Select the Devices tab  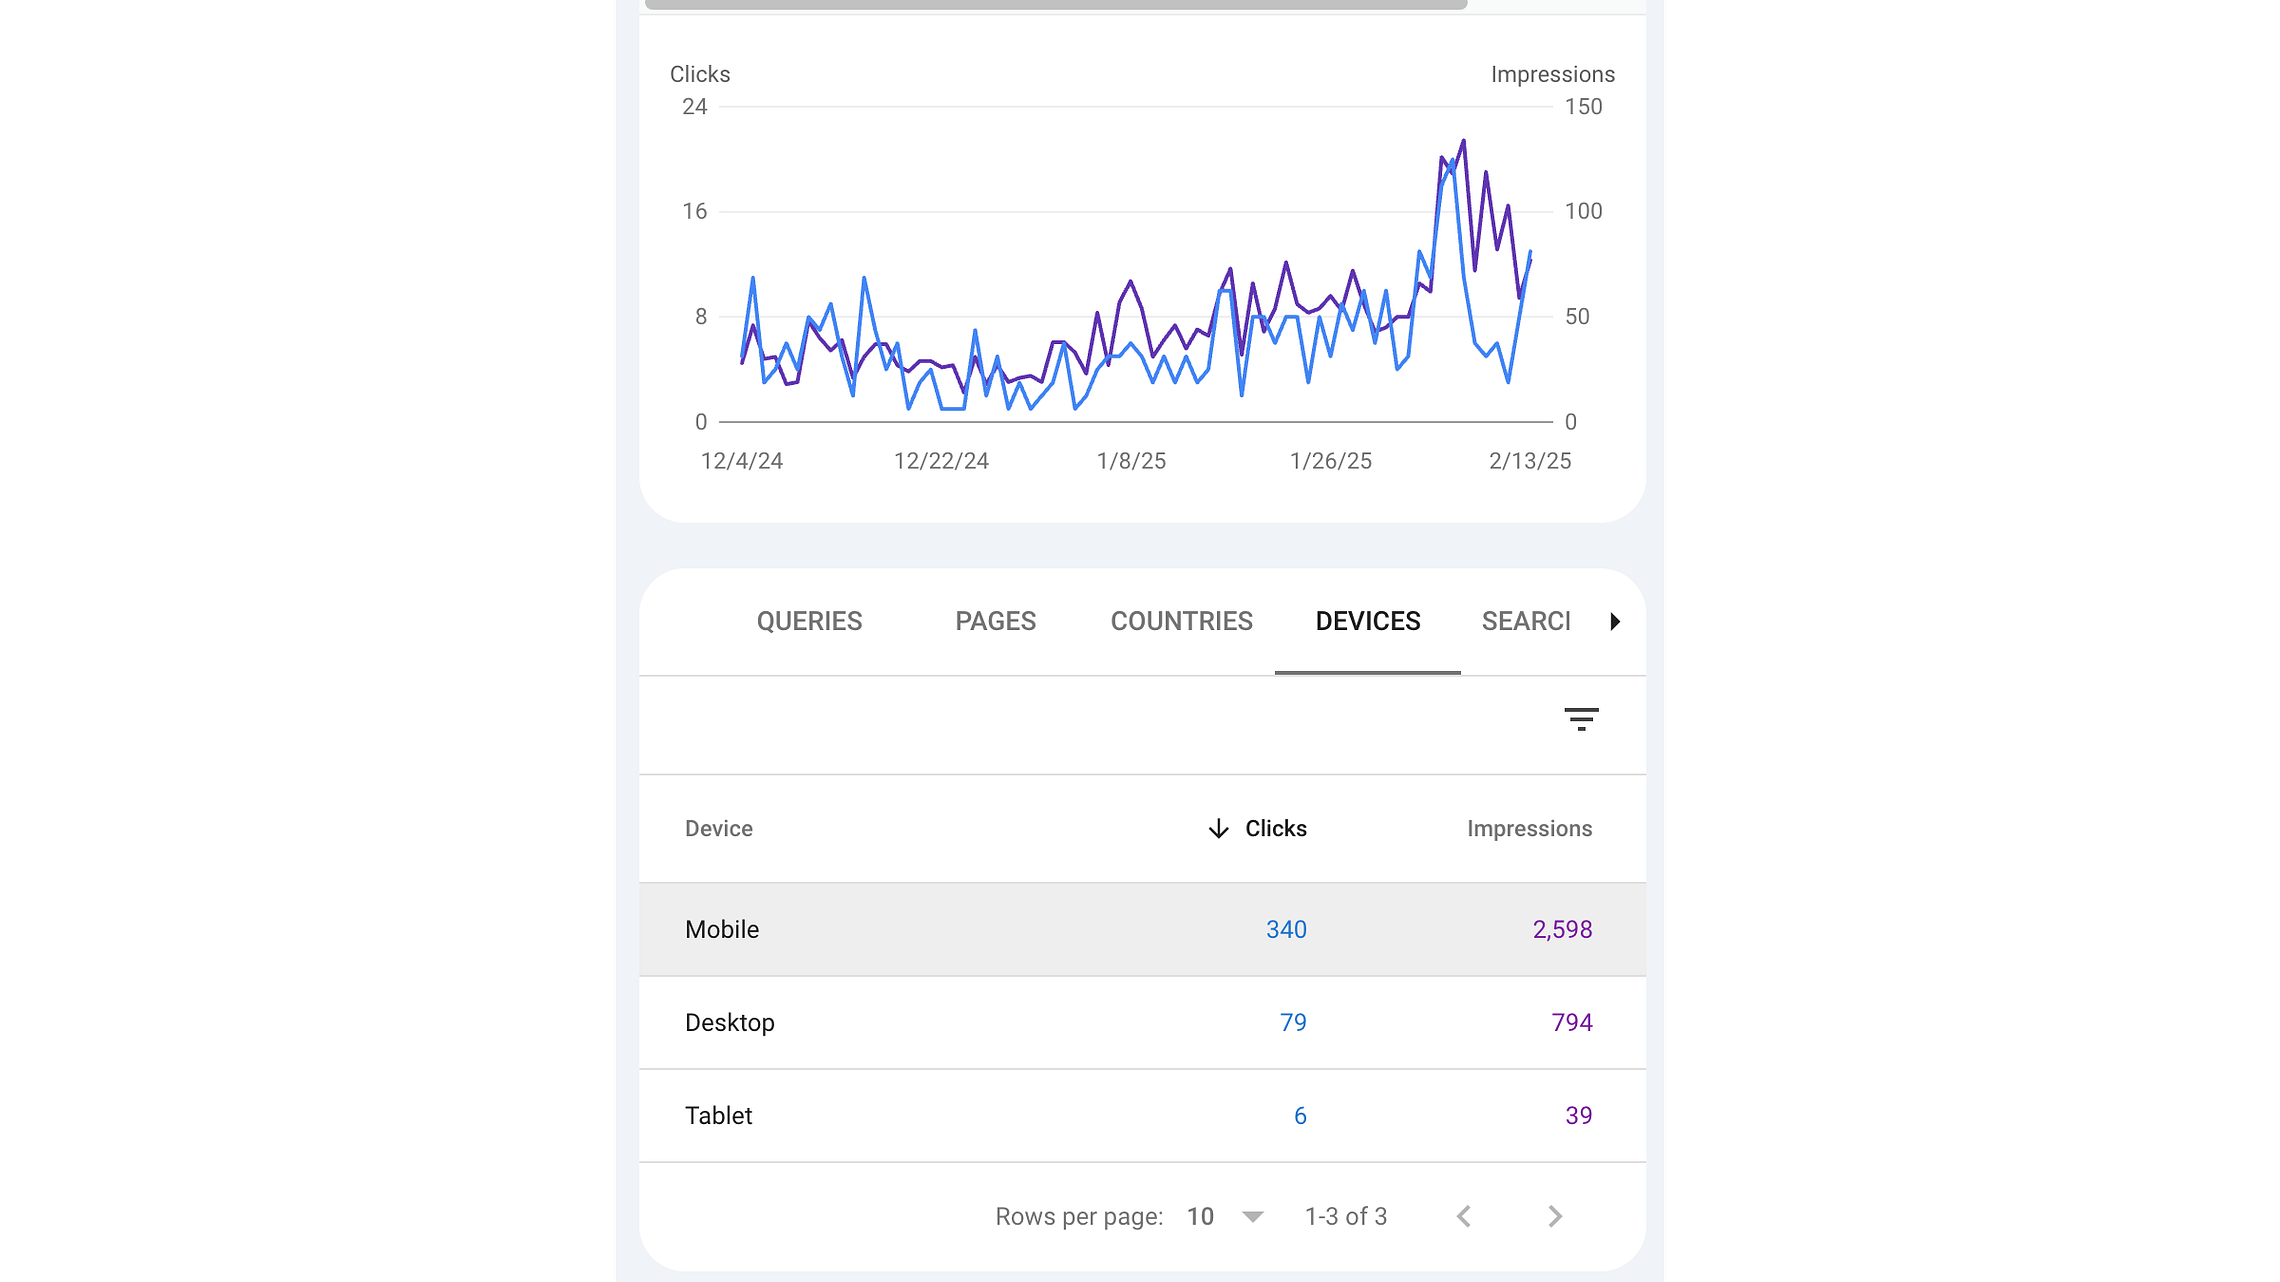[x=1367, y=621]
